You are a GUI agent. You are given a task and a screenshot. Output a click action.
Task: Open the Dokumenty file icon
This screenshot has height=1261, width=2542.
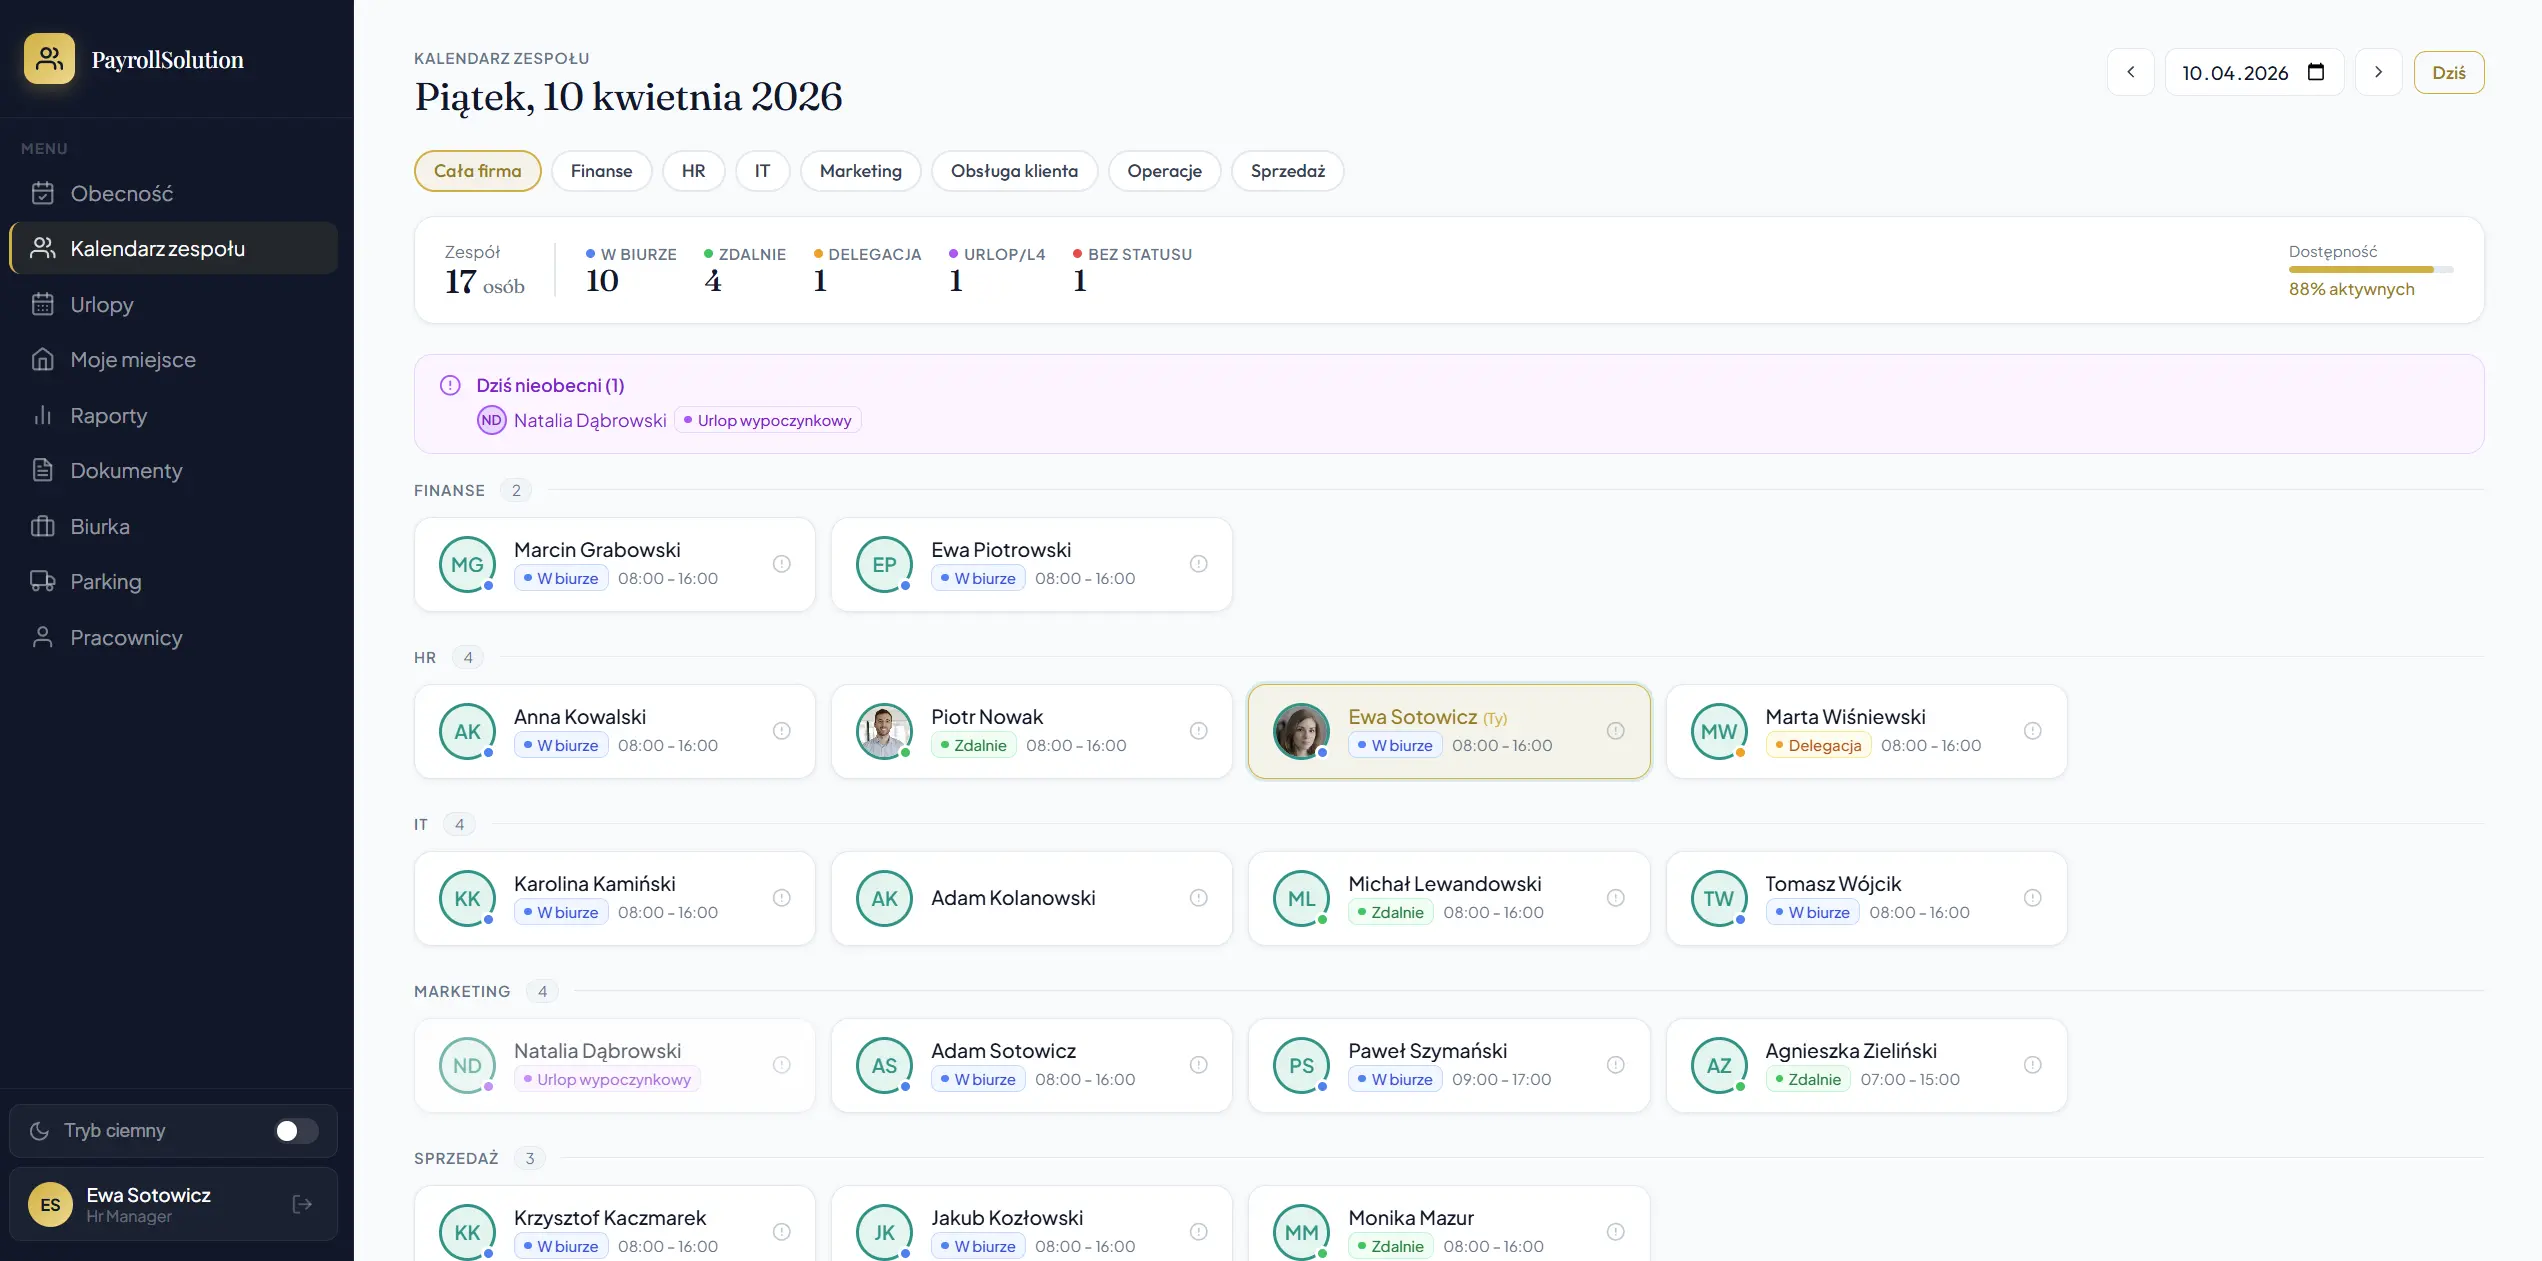[42, 470]
